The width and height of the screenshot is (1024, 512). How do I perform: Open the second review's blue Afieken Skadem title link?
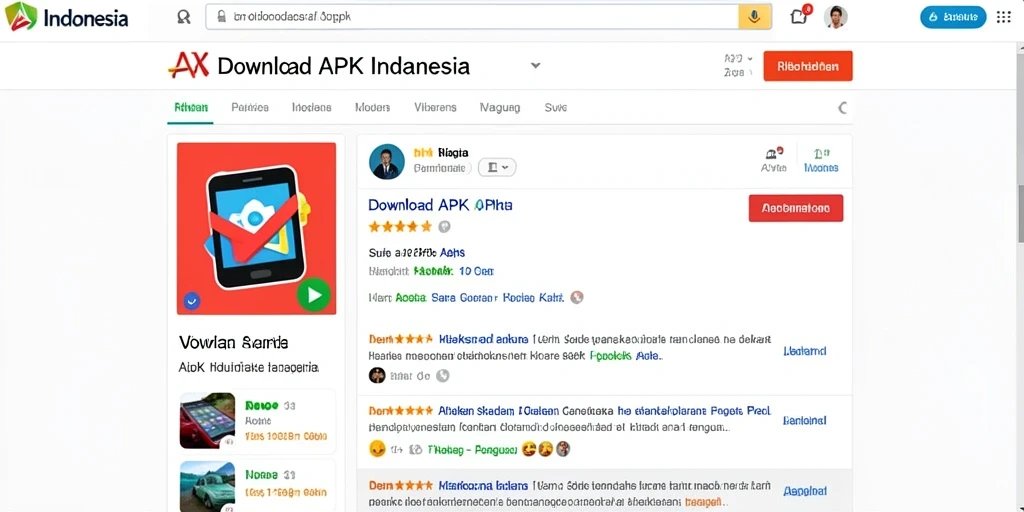498,411
